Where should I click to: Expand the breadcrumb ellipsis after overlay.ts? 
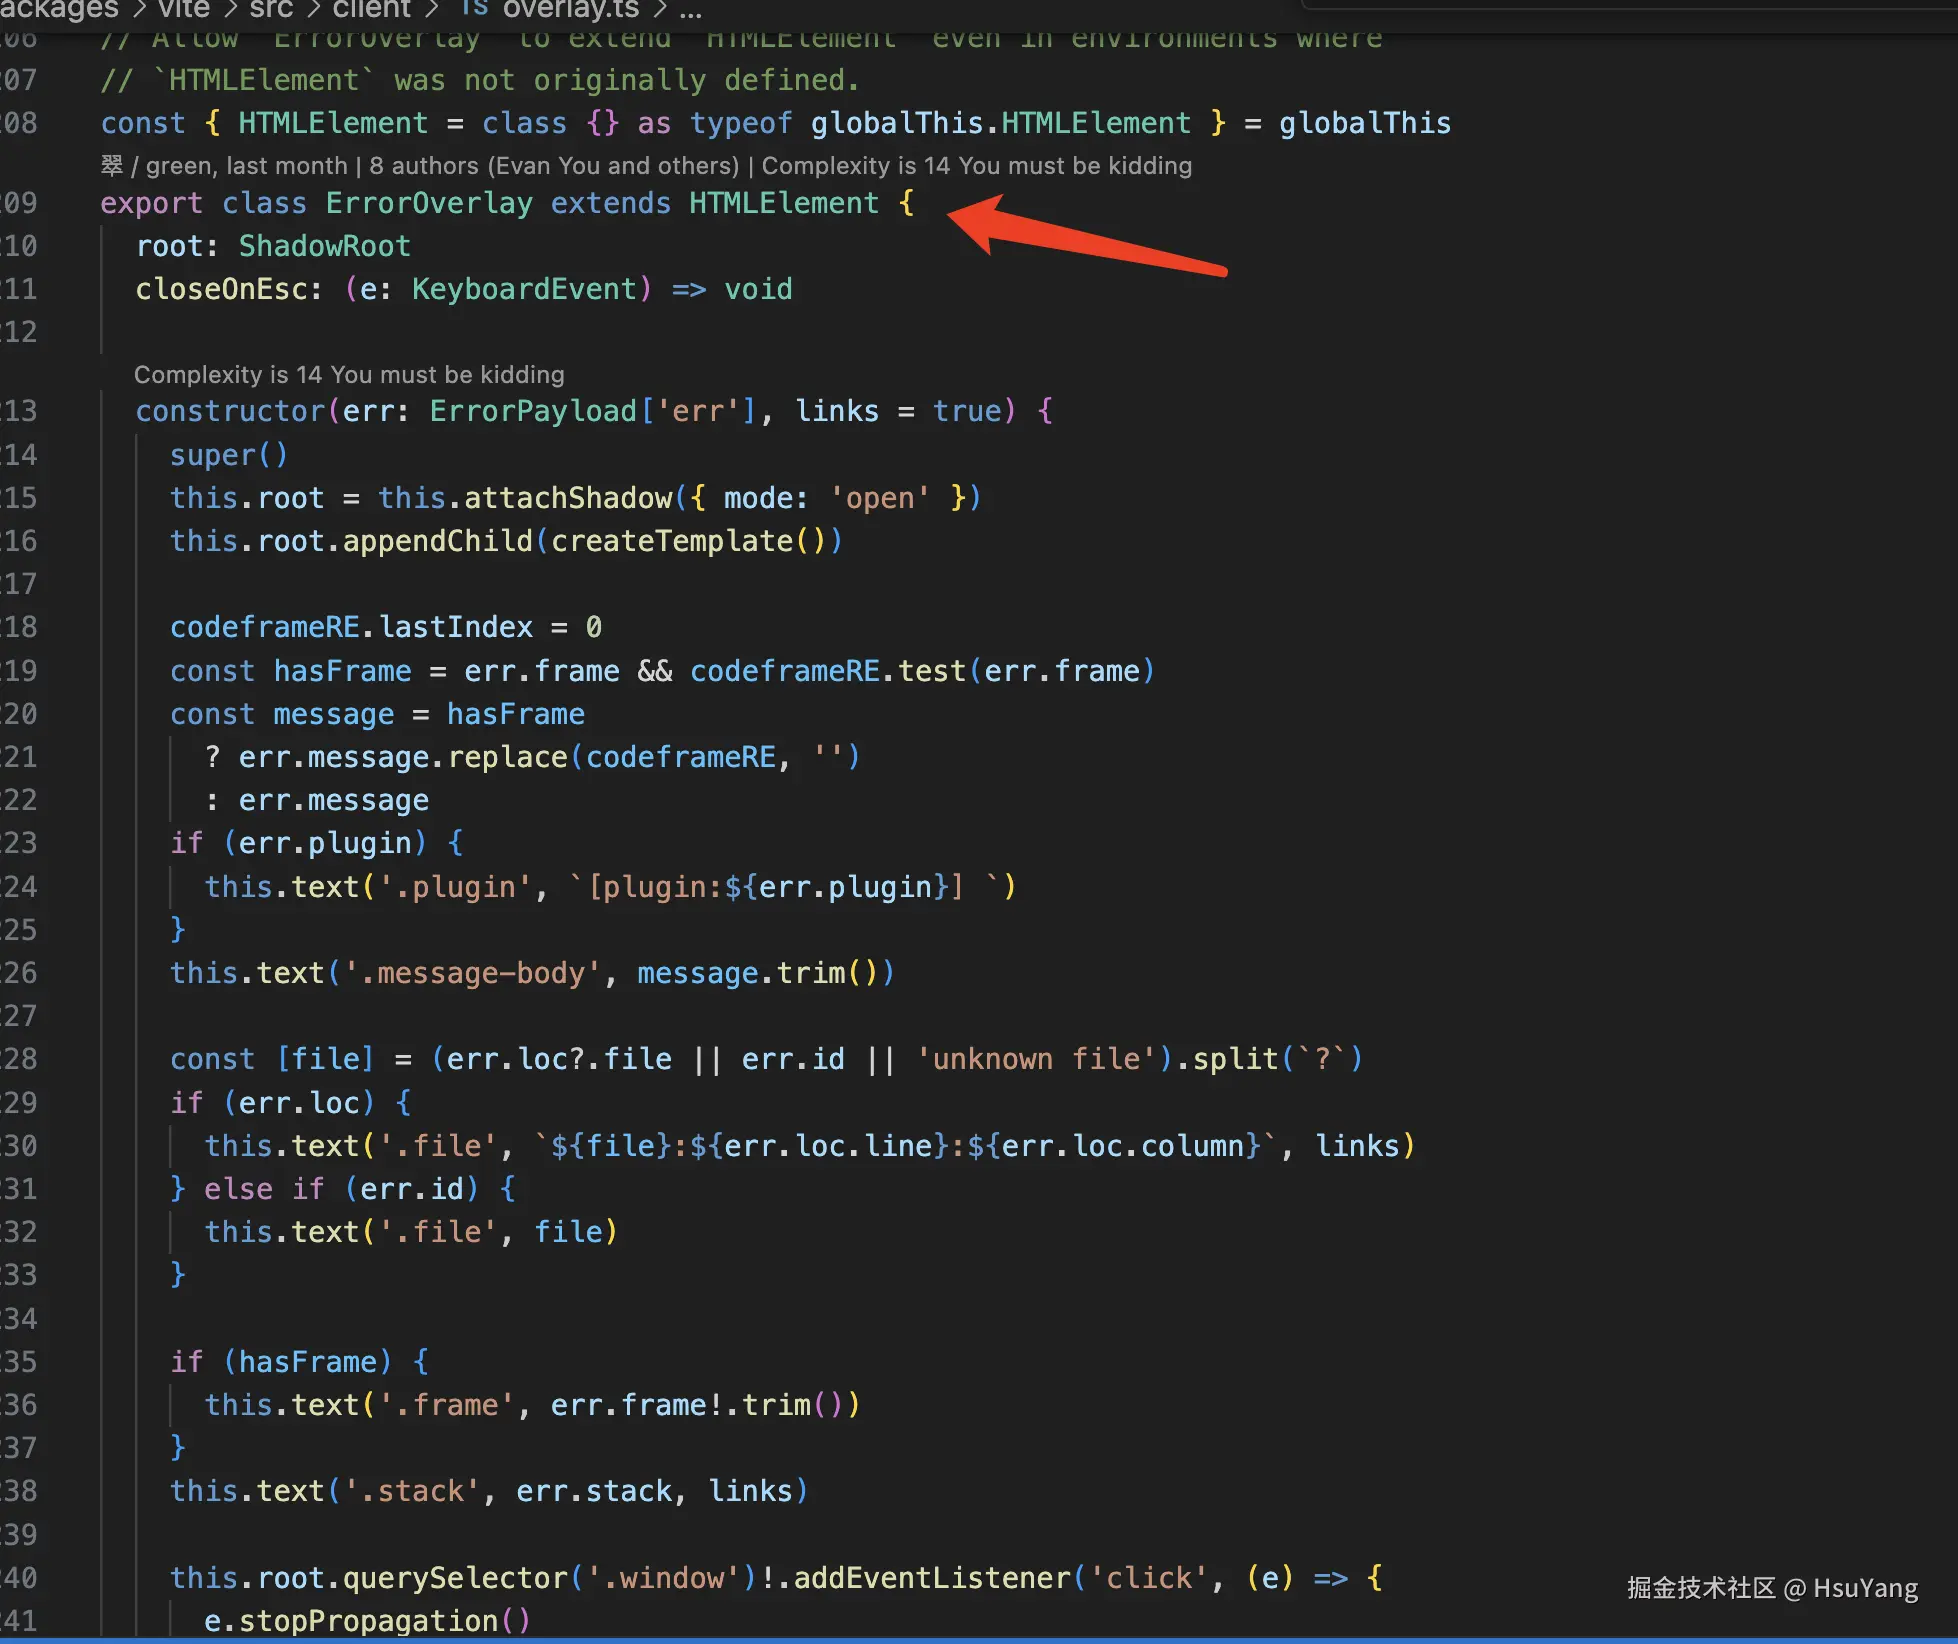[x=690, y=10]
